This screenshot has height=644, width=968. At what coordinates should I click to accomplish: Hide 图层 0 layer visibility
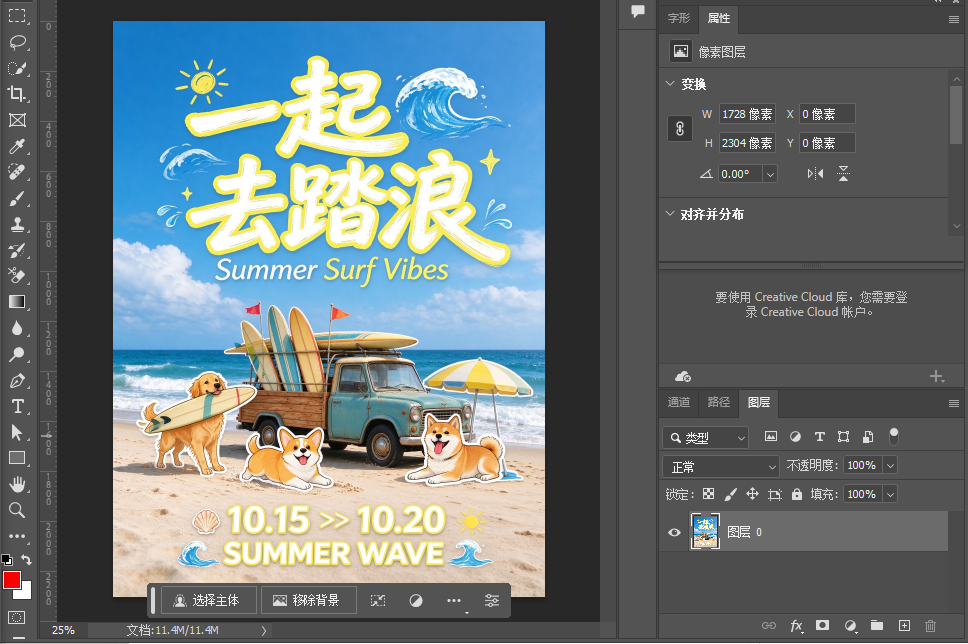tap(674, 532)
